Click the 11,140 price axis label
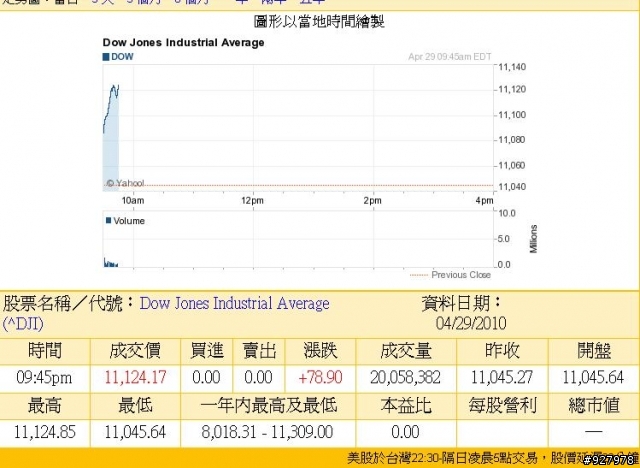Viewport: 640px width, 468px height. point(512,67)
